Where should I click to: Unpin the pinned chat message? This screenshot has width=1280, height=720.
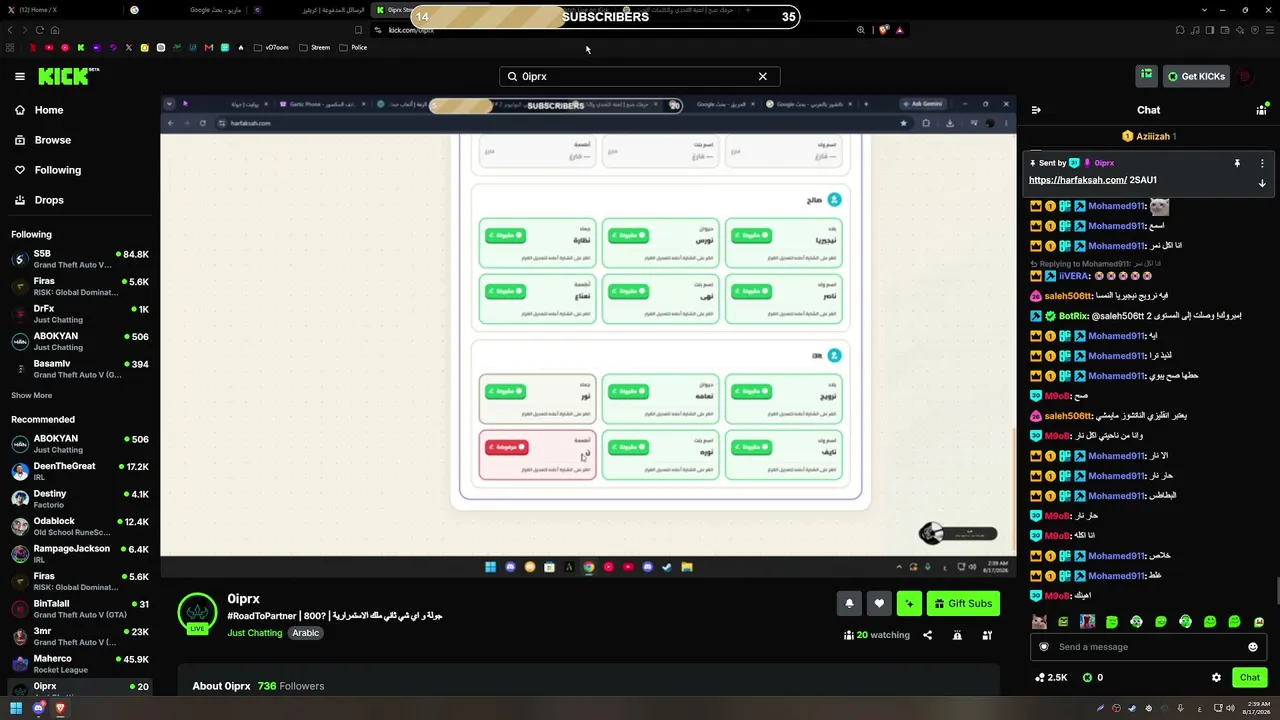click(1237, 163)
